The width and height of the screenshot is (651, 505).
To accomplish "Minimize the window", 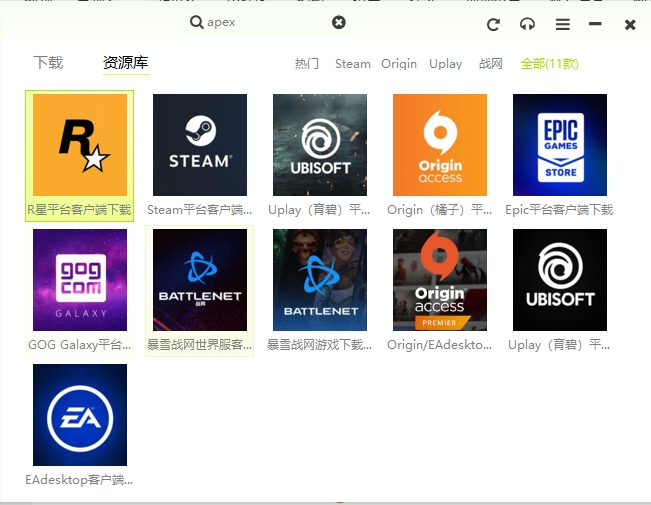I will pyautogui.click(x=595, y=24).
